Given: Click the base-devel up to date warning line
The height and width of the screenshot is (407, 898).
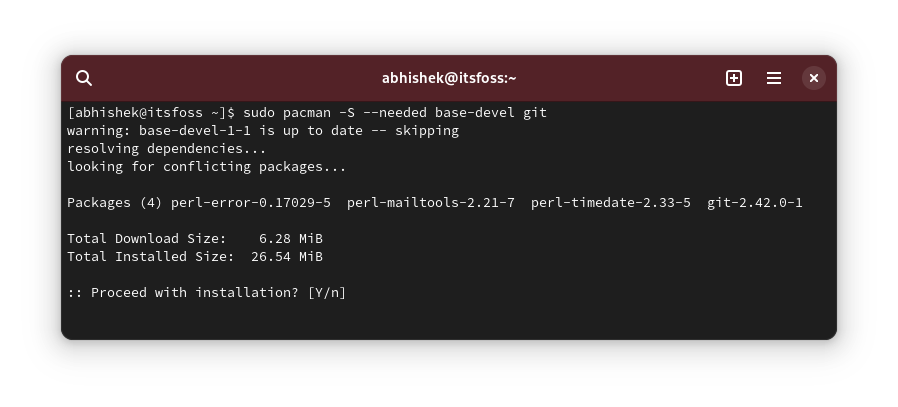Looking at the screenshot, I should point(263,131).
